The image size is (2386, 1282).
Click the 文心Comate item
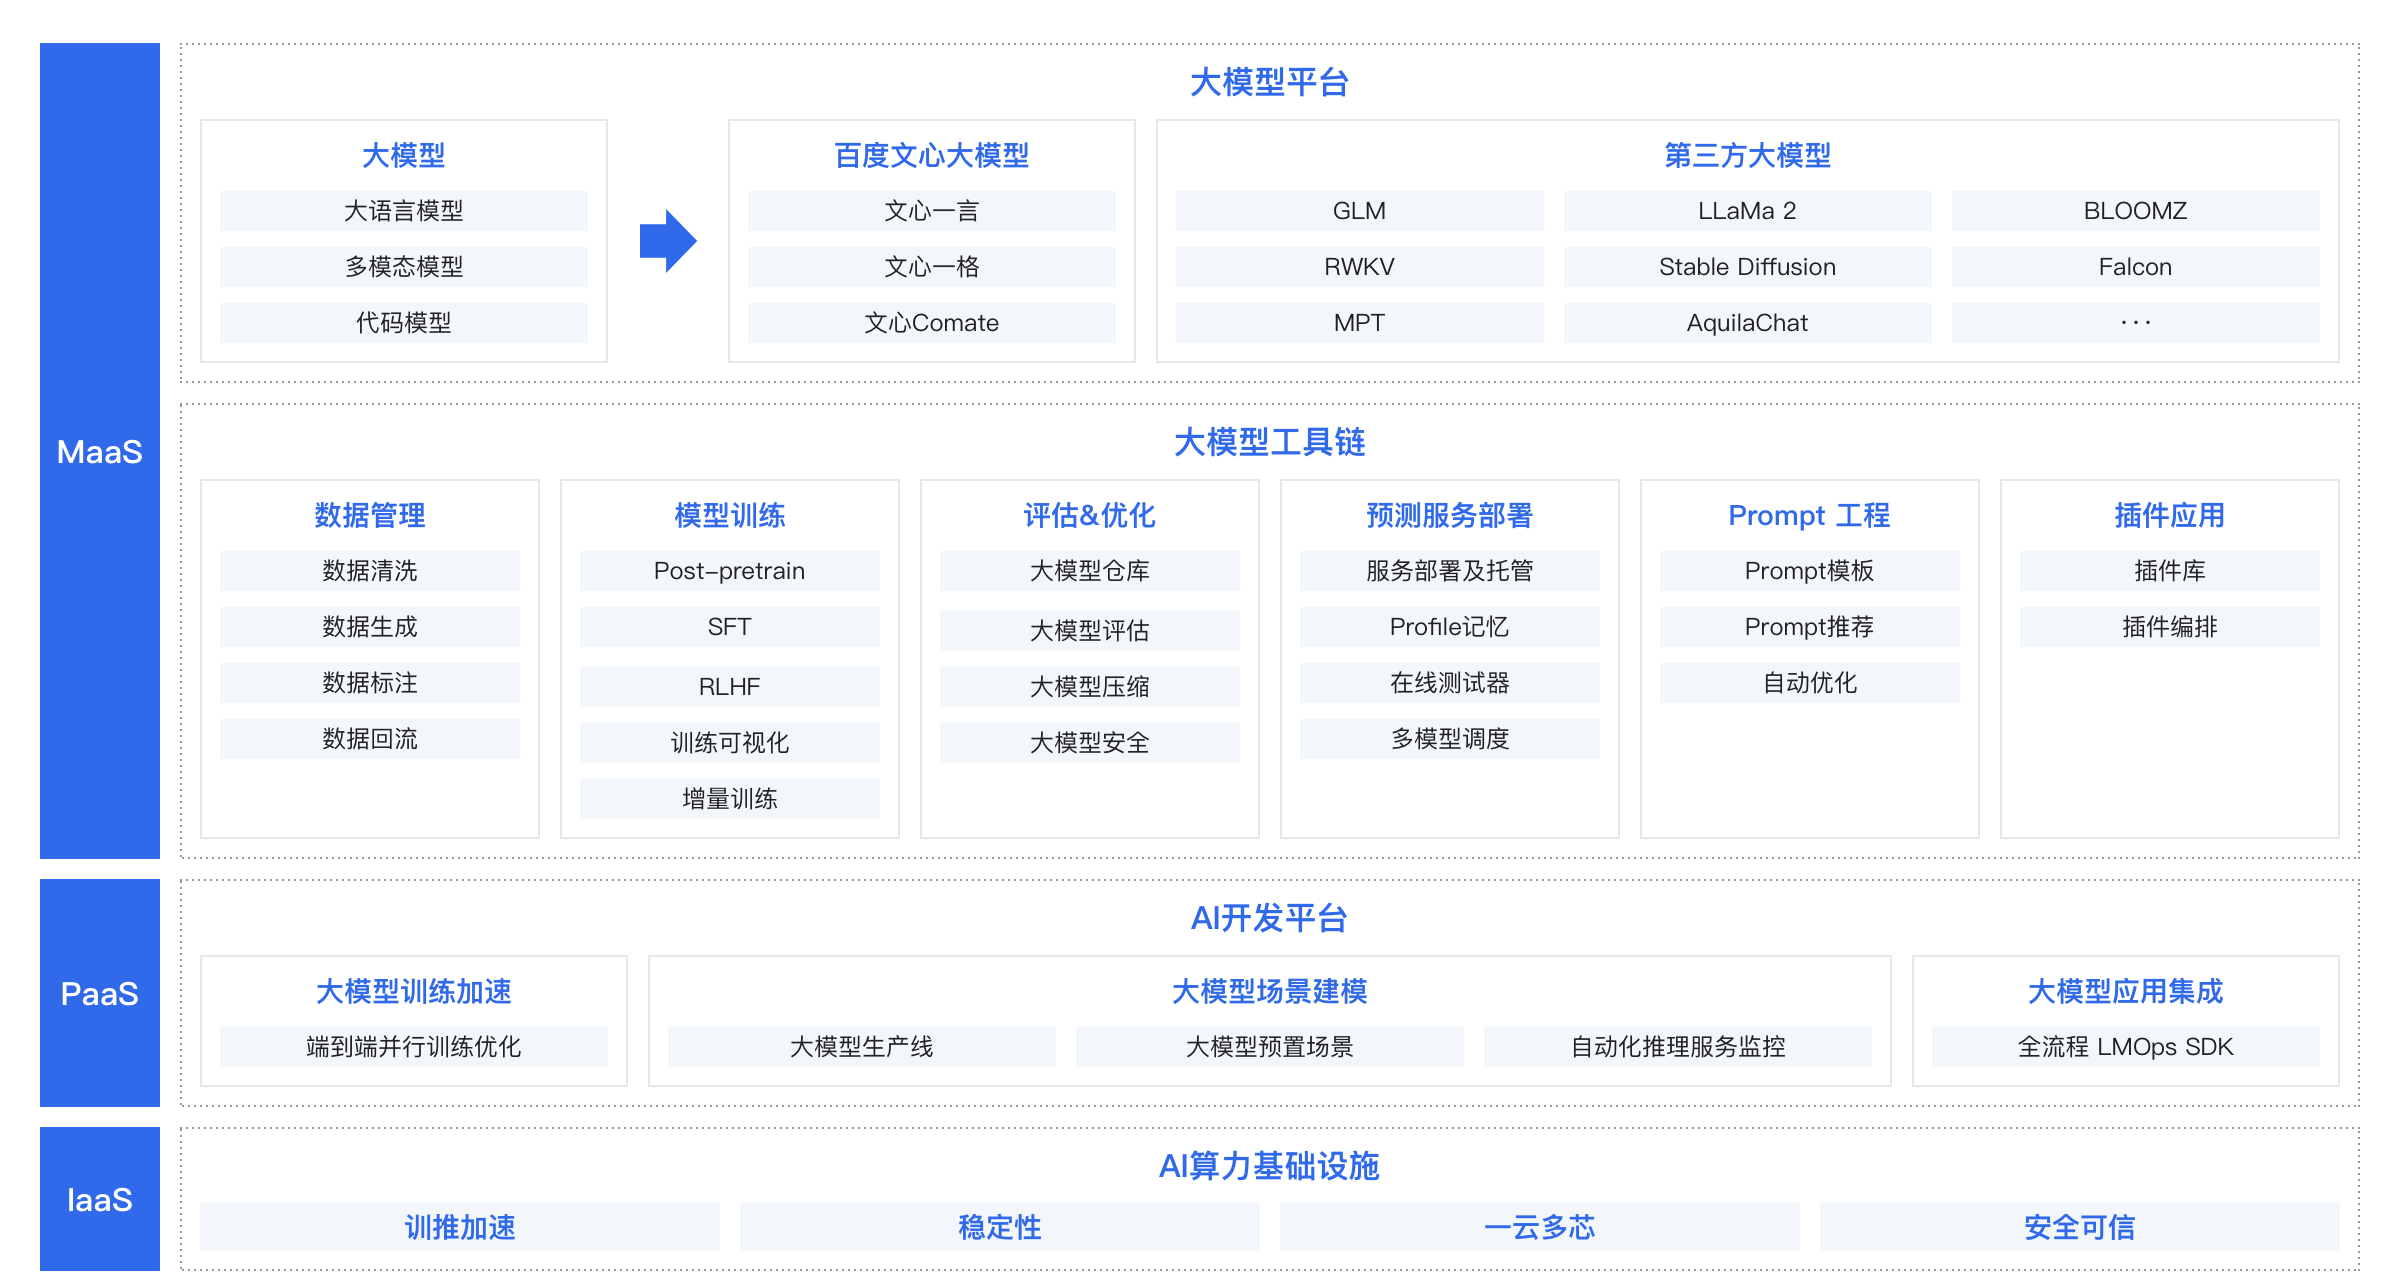click(x=932, y=323)
